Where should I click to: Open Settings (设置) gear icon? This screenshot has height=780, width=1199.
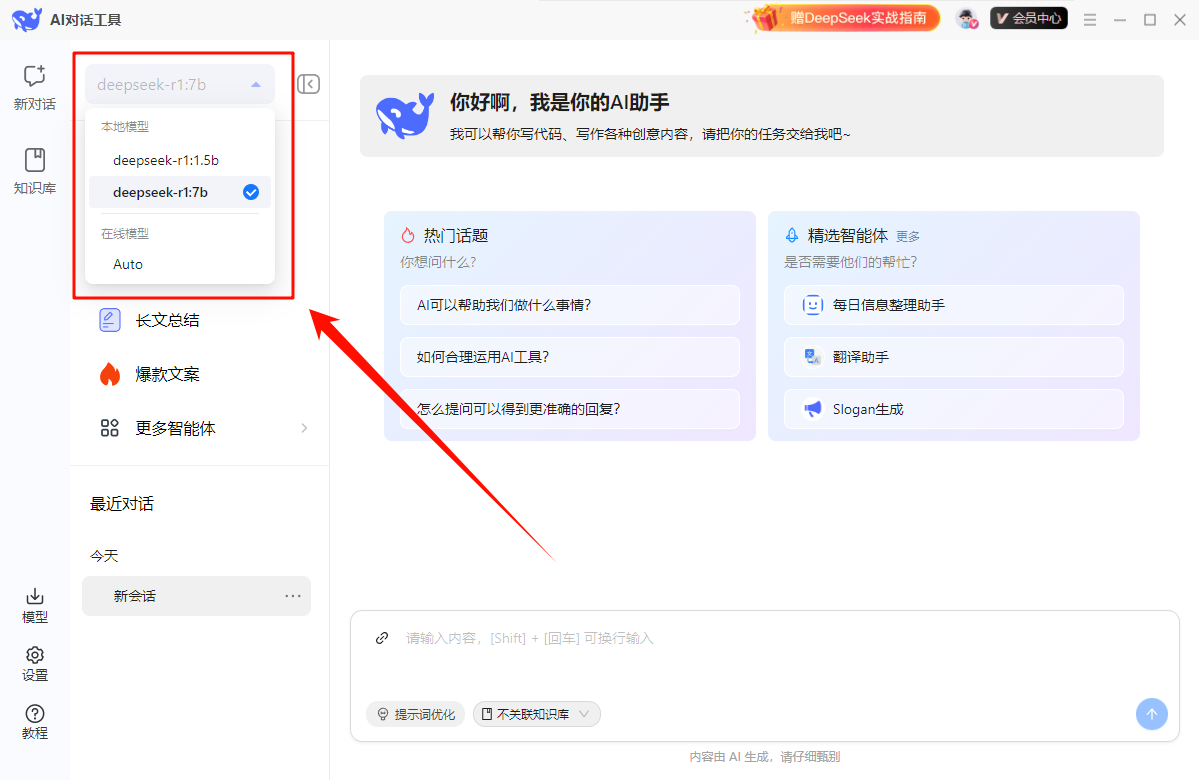[x=35, y=655]
